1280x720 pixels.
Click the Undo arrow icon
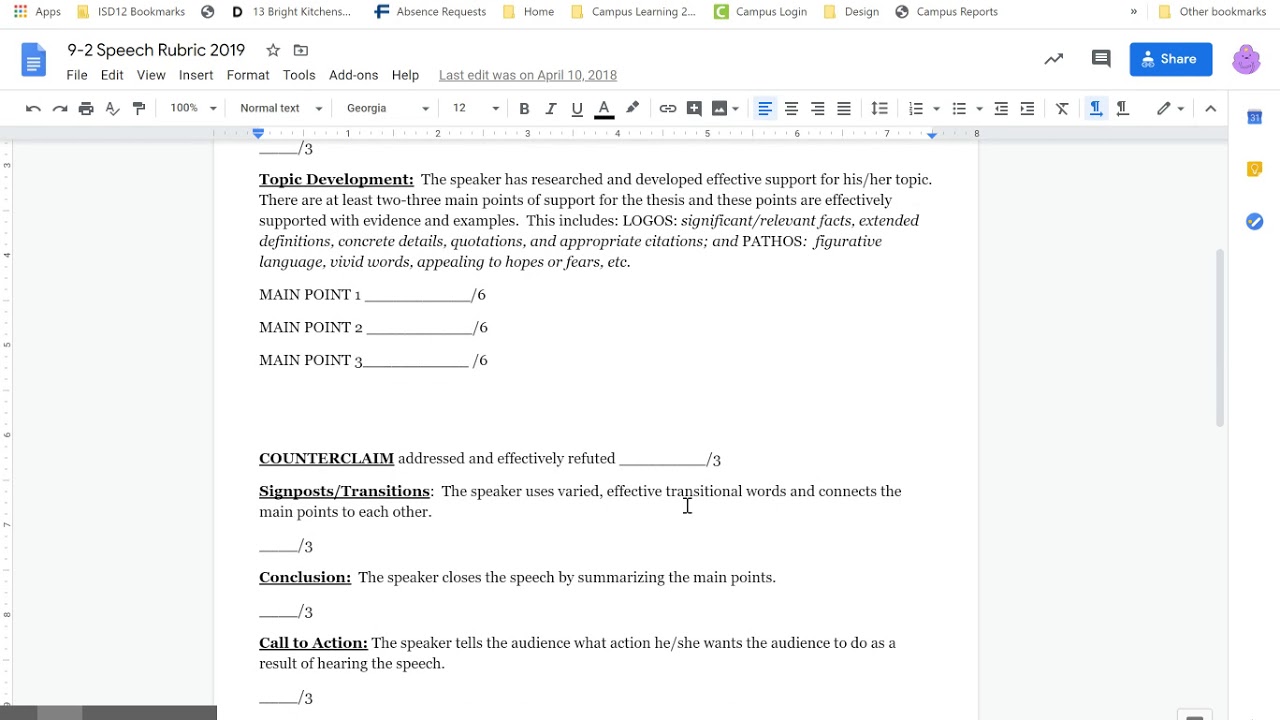[33, 108]
